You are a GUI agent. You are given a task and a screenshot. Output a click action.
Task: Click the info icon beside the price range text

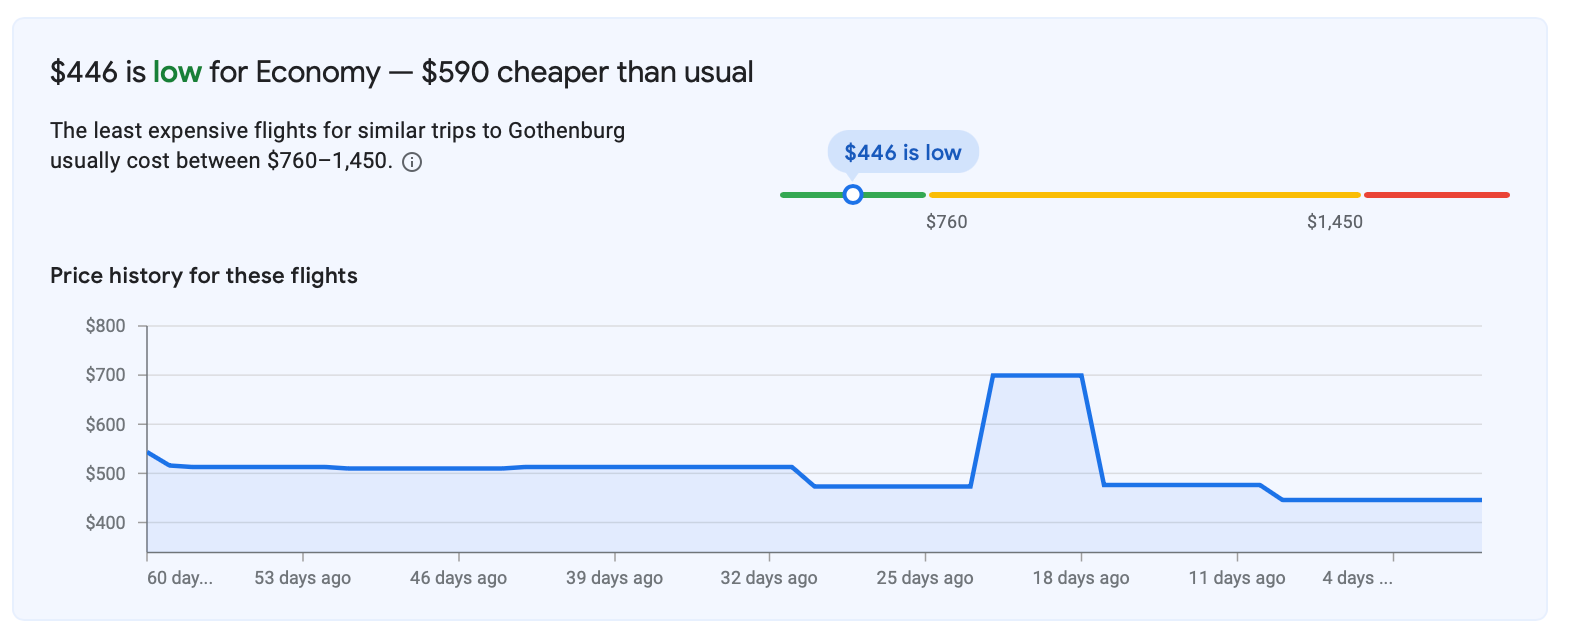tap(412, 162)
